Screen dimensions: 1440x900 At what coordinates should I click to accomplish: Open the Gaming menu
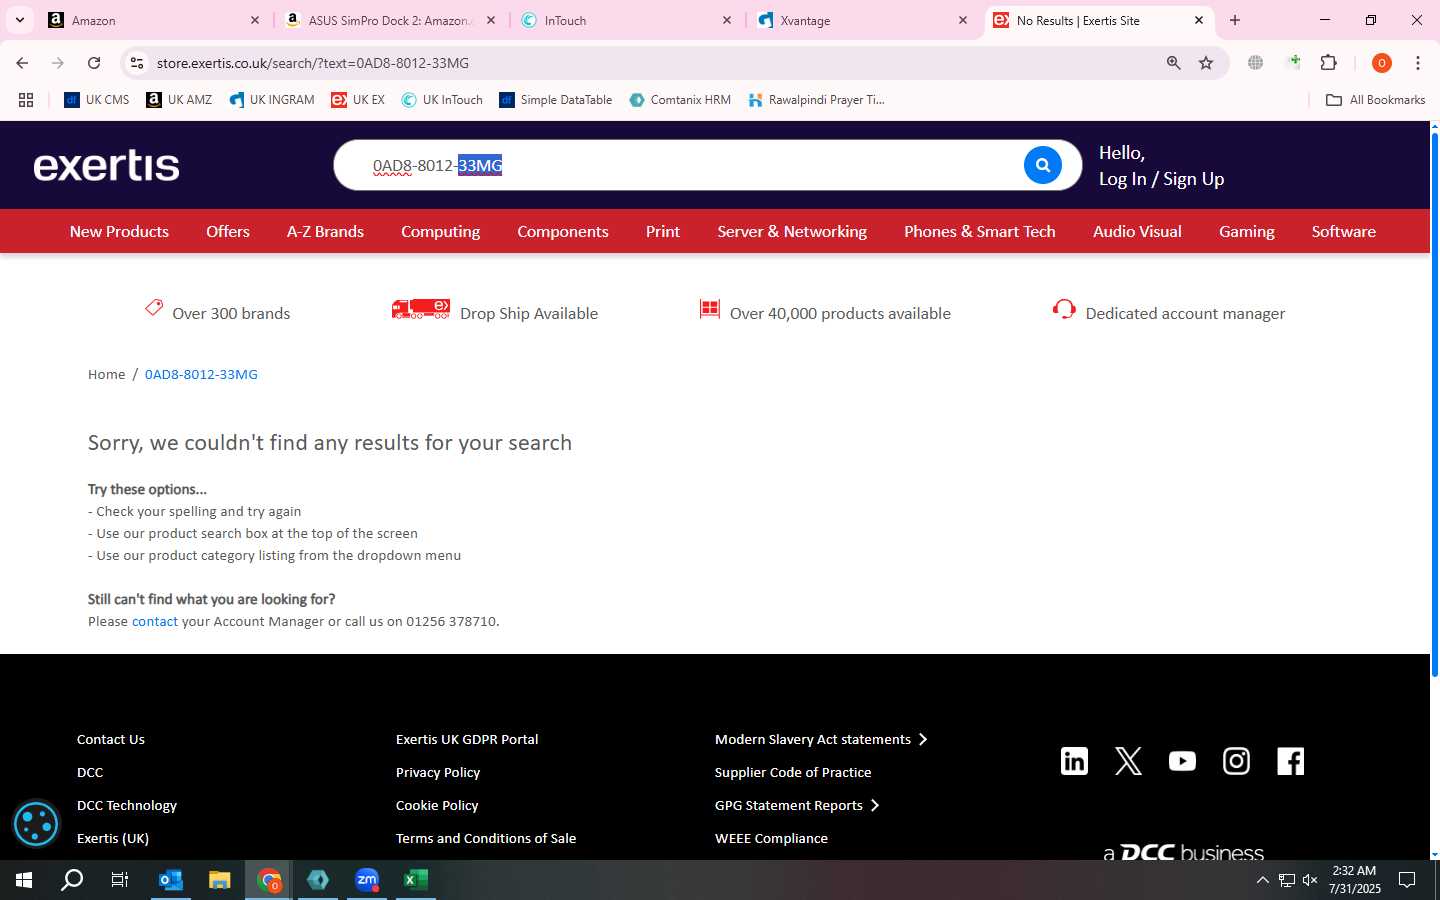(1246, 231)
